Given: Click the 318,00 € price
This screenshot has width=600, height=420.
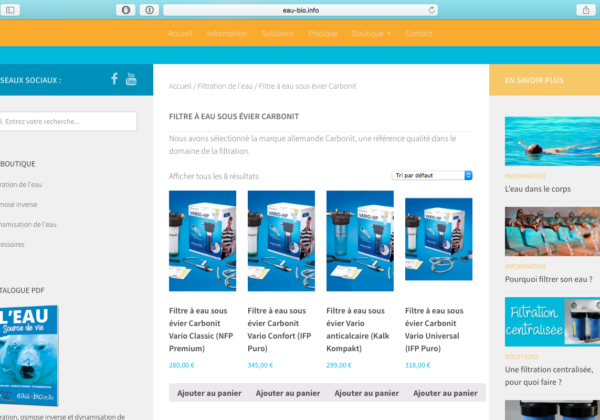Looking at the screenshot, I should click(x=417, y=365).
